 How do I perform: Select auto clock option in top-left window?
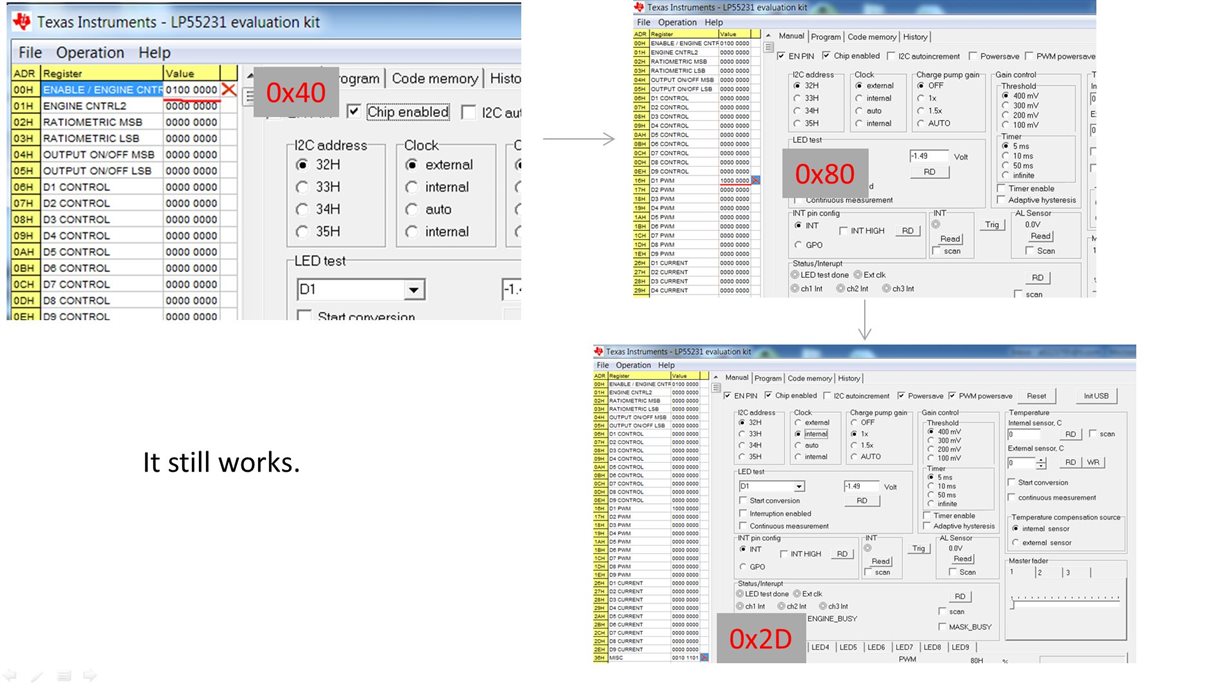[411, 209]
